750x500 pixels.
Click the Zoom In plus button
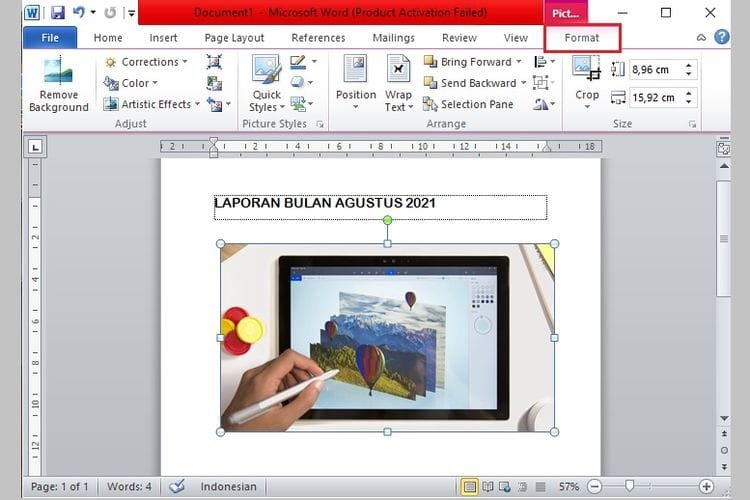706,487
